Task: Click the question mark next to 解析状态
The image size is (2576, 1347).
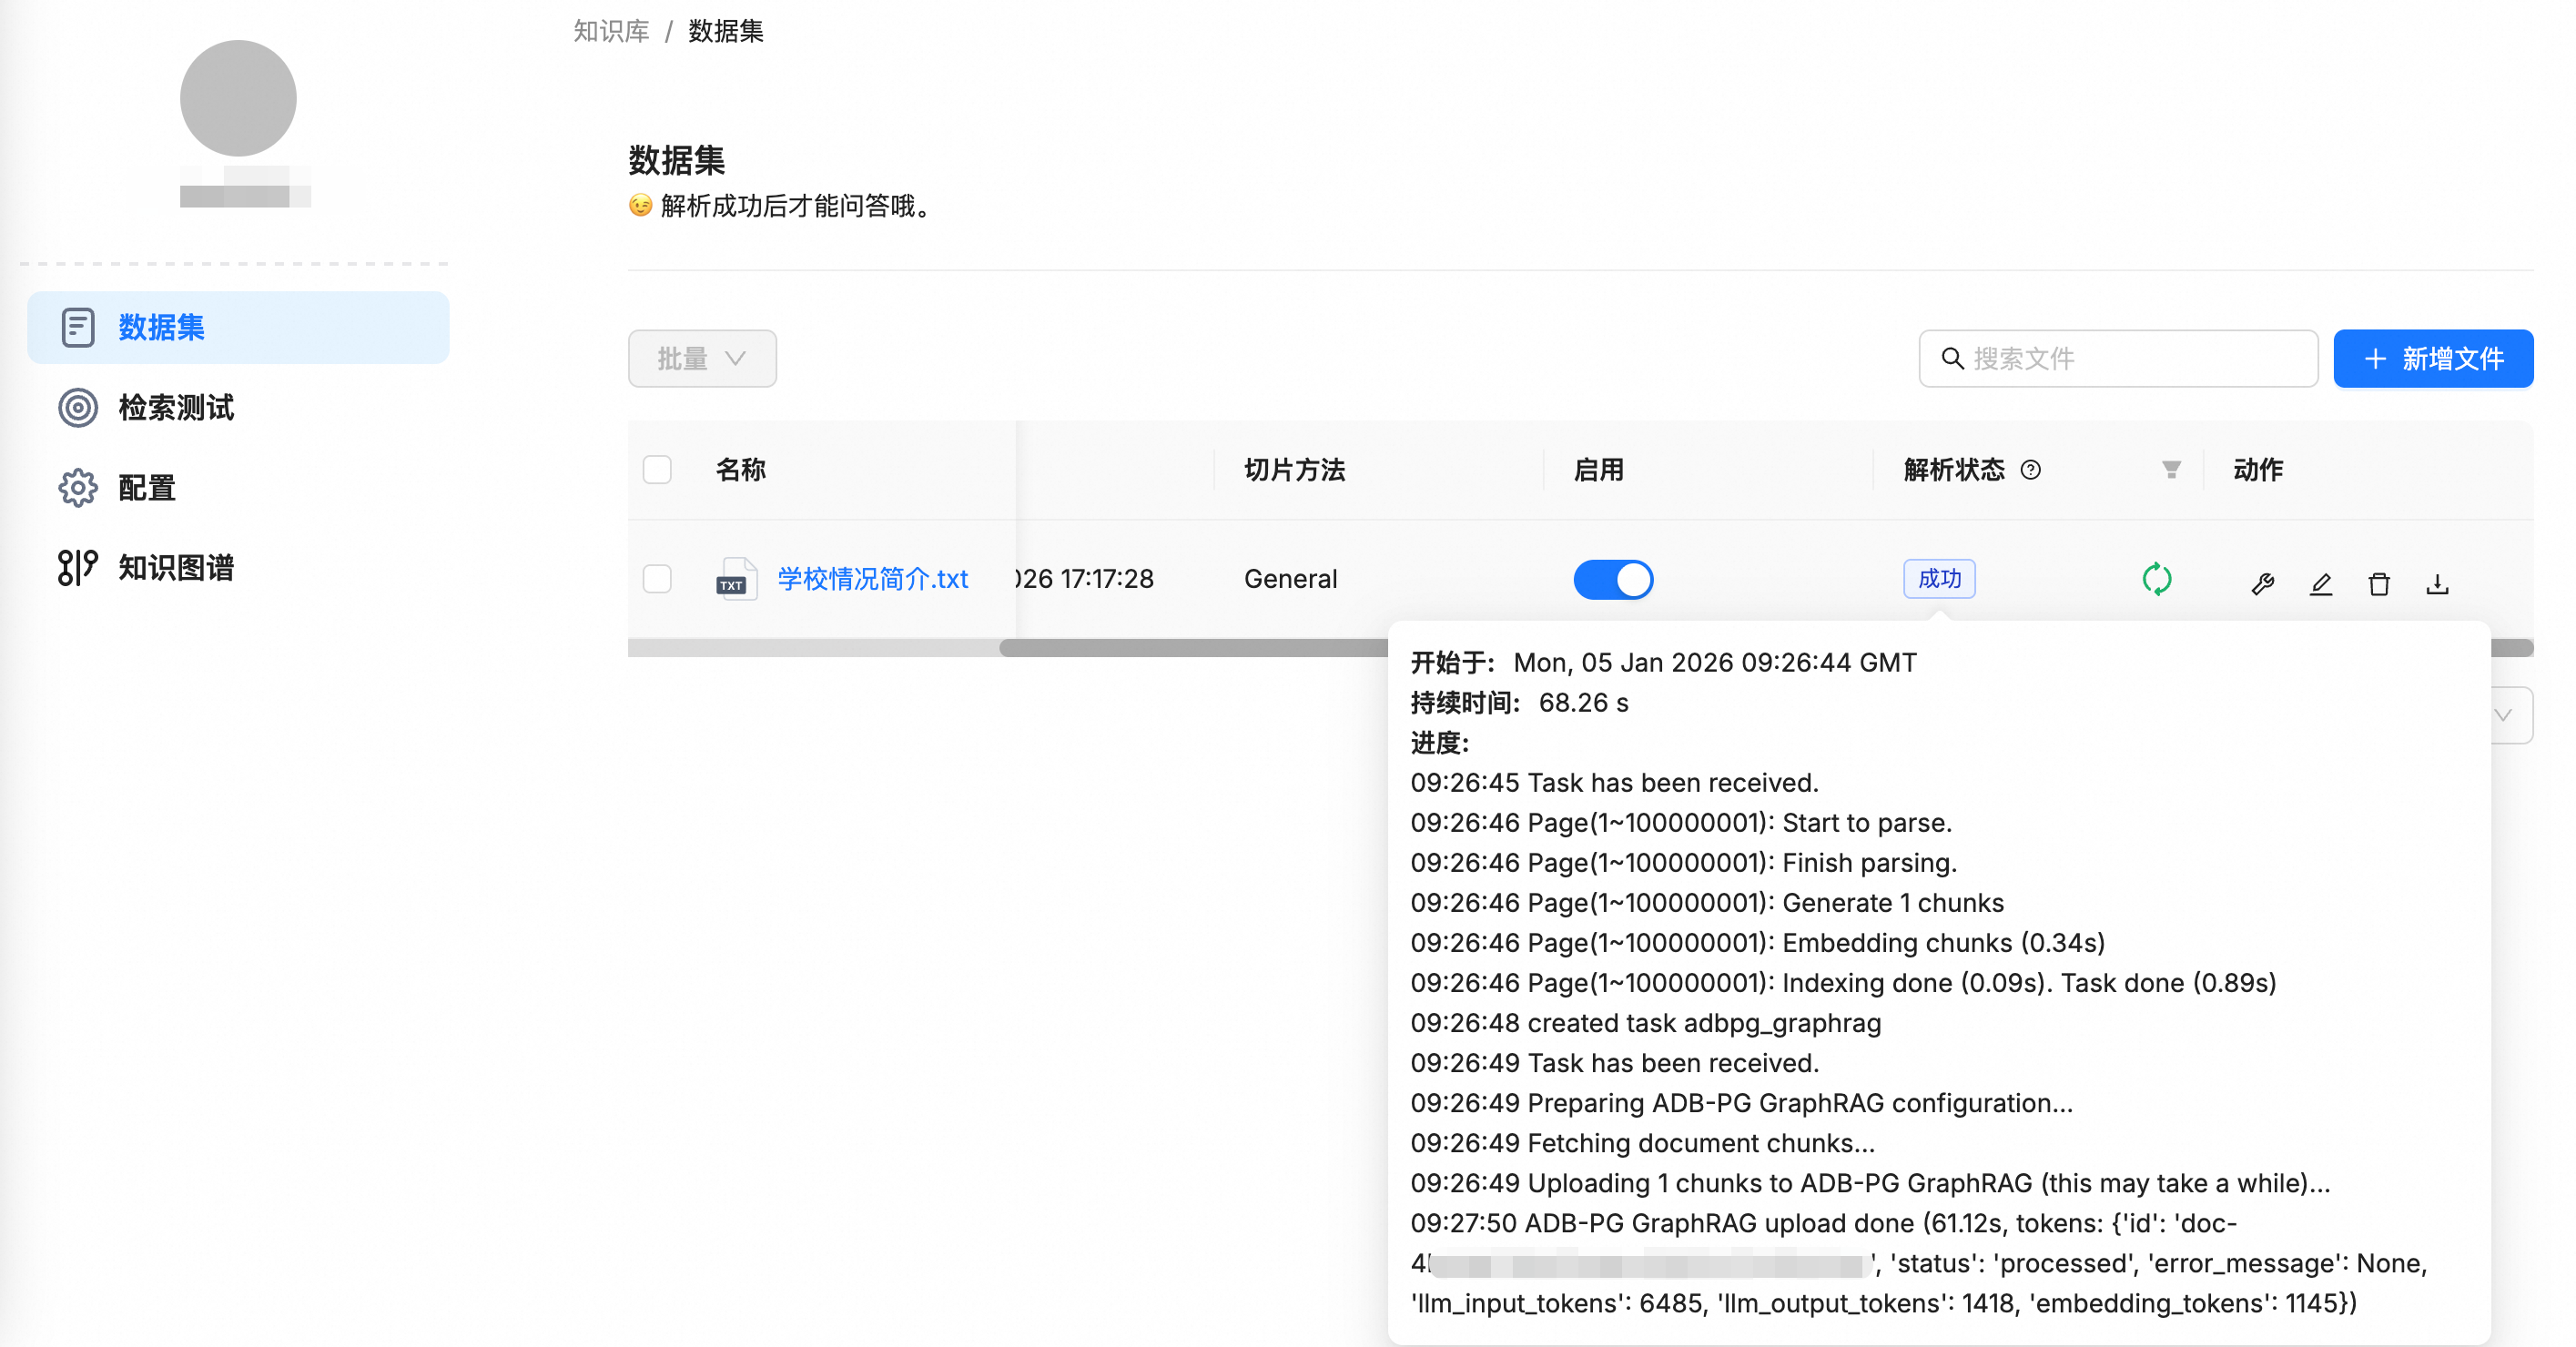Action: pyautogui.click(x=2030, y=469)
